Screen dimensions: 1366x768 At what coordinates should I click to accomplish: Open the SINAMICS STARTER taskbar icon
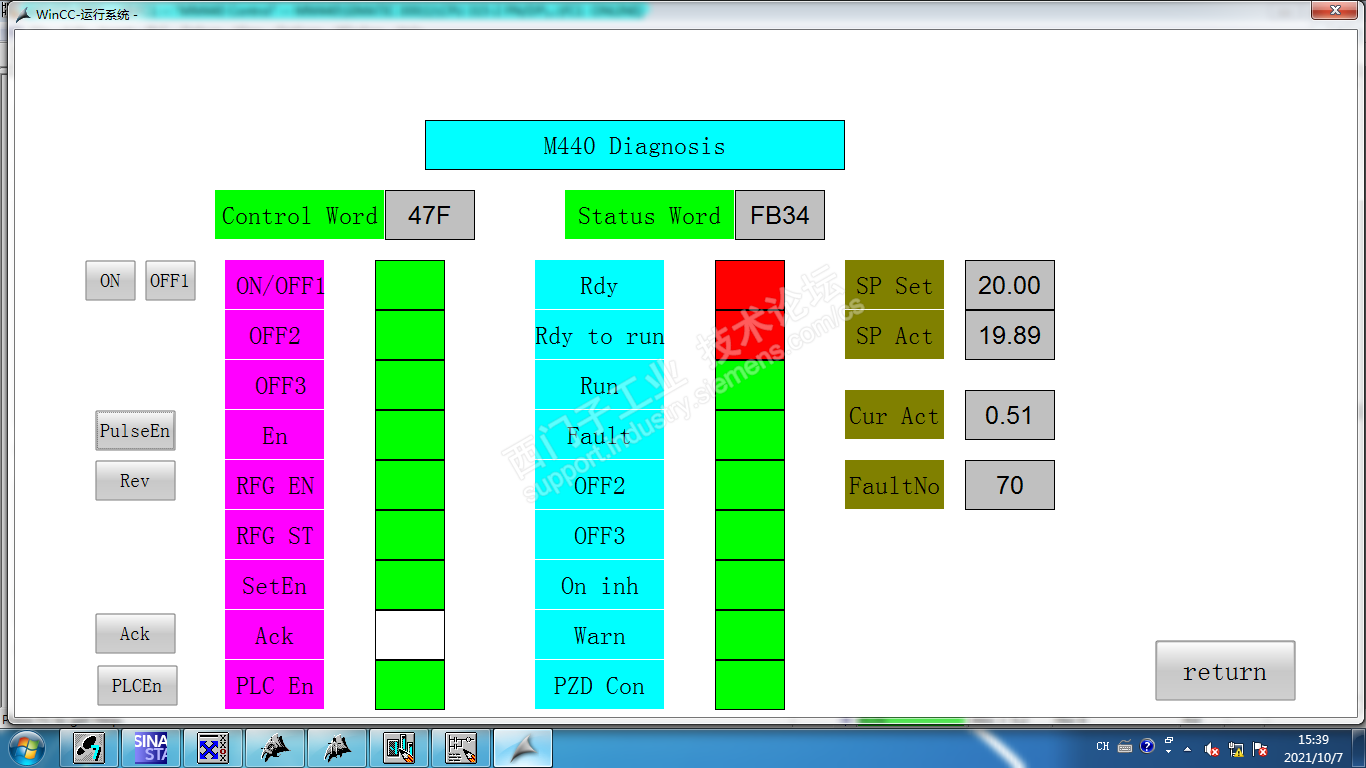coord(151,748)
